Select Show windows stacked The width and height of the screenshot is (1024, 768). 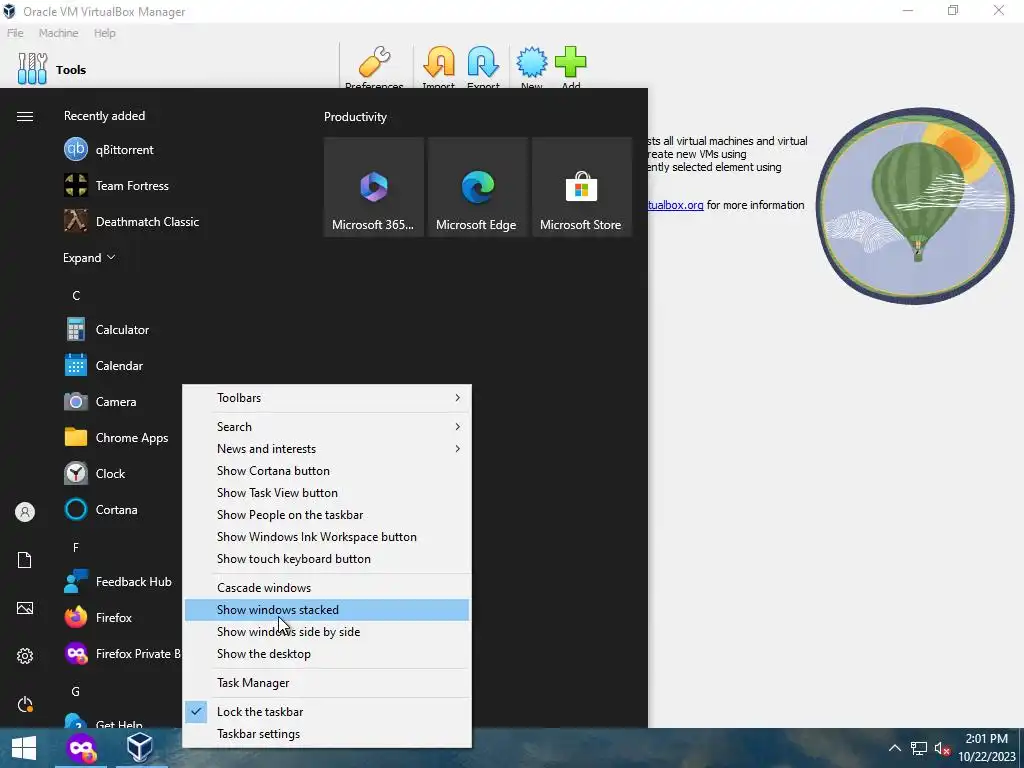click(327, 610)
